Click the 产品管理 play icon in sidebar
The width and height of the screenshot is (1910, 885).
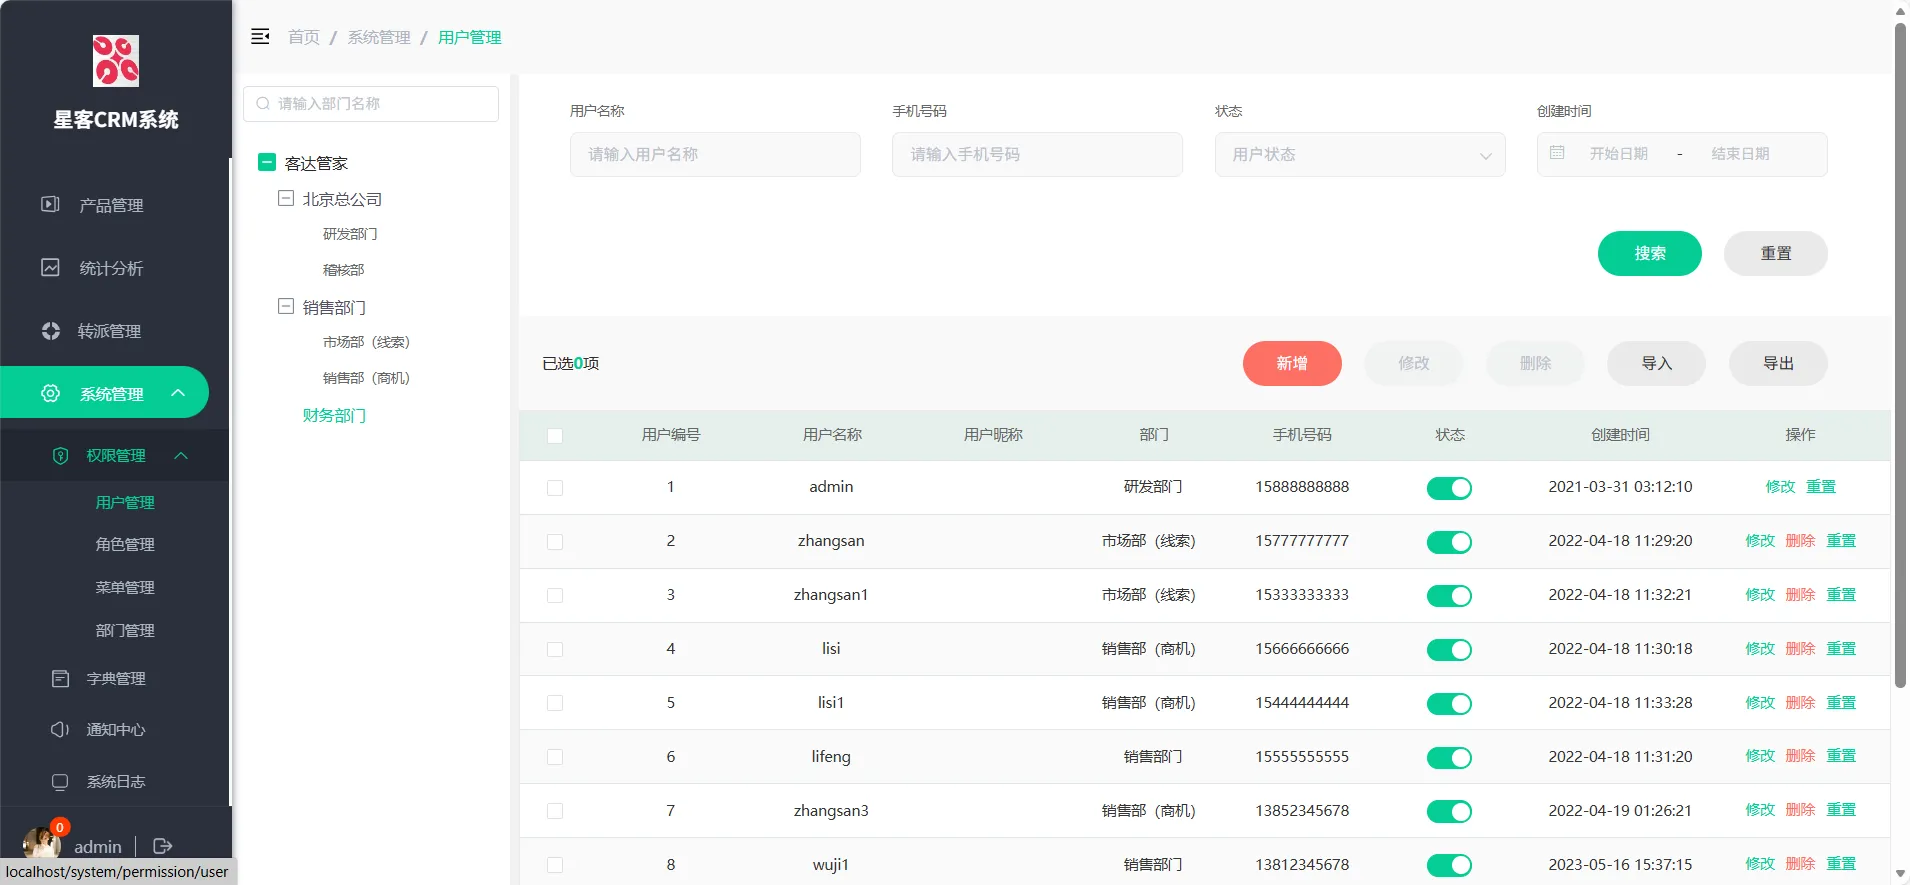tap(50, 205)
